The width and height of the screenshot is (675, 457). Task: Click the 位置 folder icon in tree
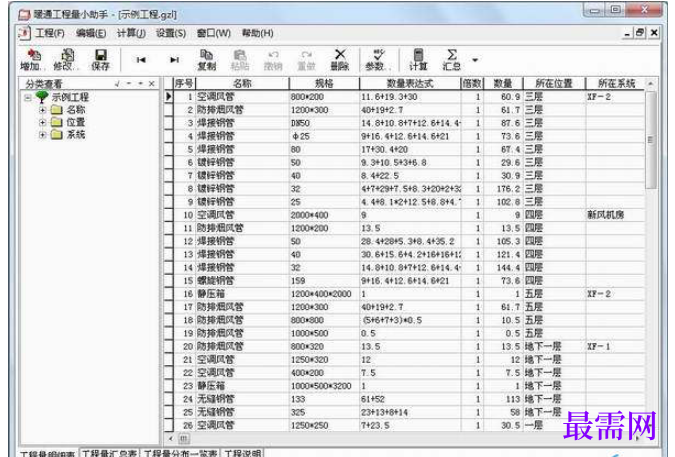[x=56, y=122]
